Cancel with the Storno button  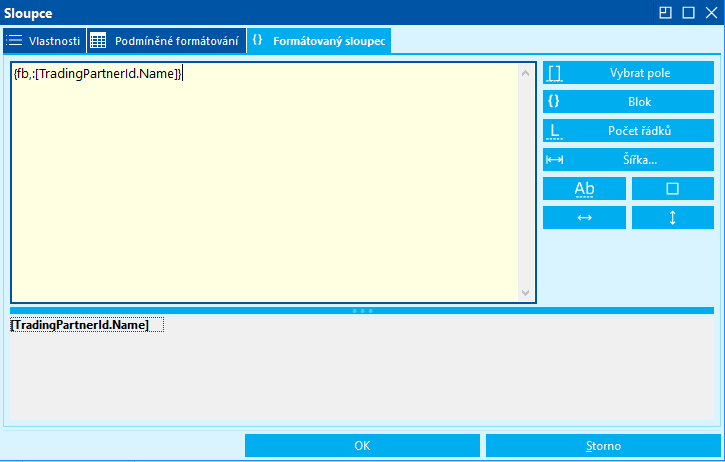tap(603, 445)
